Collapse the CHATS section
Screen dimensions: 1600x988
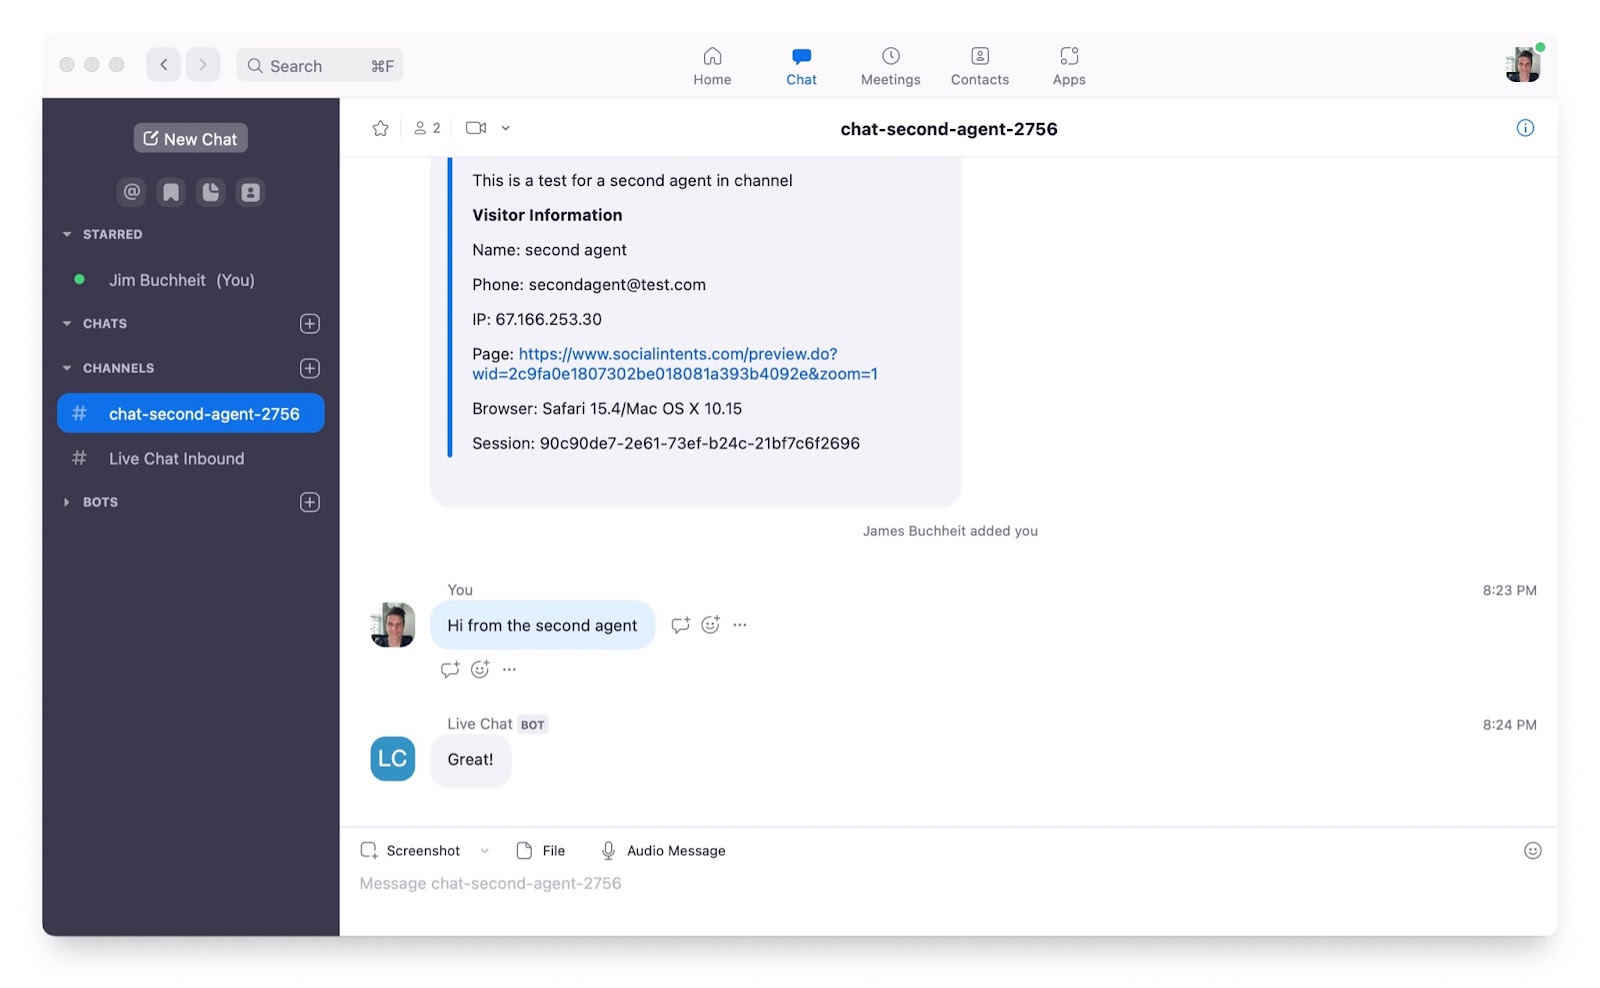point(67,323)
